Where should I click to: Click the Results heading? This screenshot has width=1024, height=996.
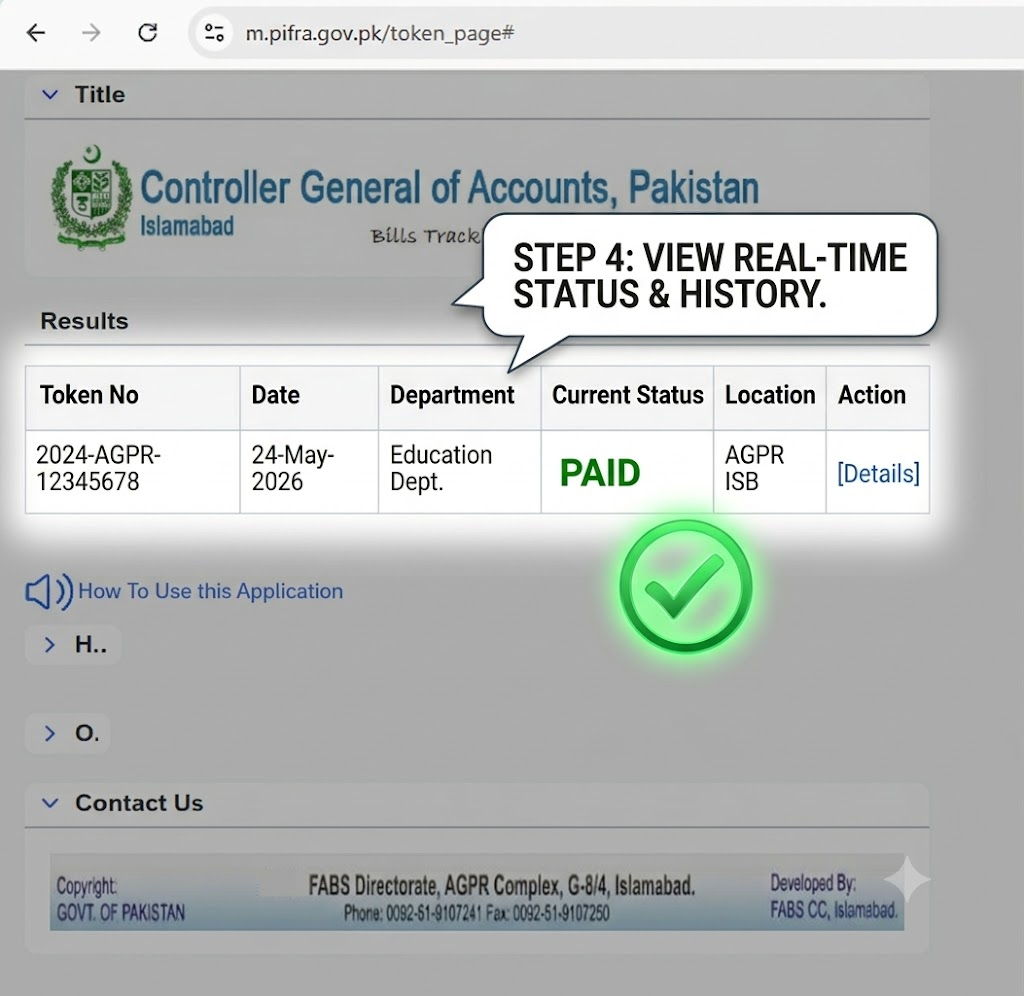[x=84, y=321]
